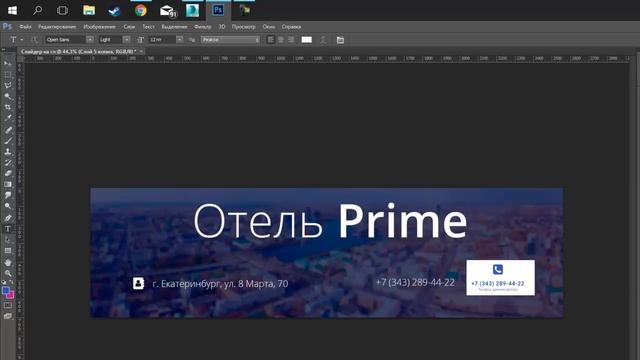Select the Eraser tool
Screen dimensions: 640x360
tap(8, 173)
